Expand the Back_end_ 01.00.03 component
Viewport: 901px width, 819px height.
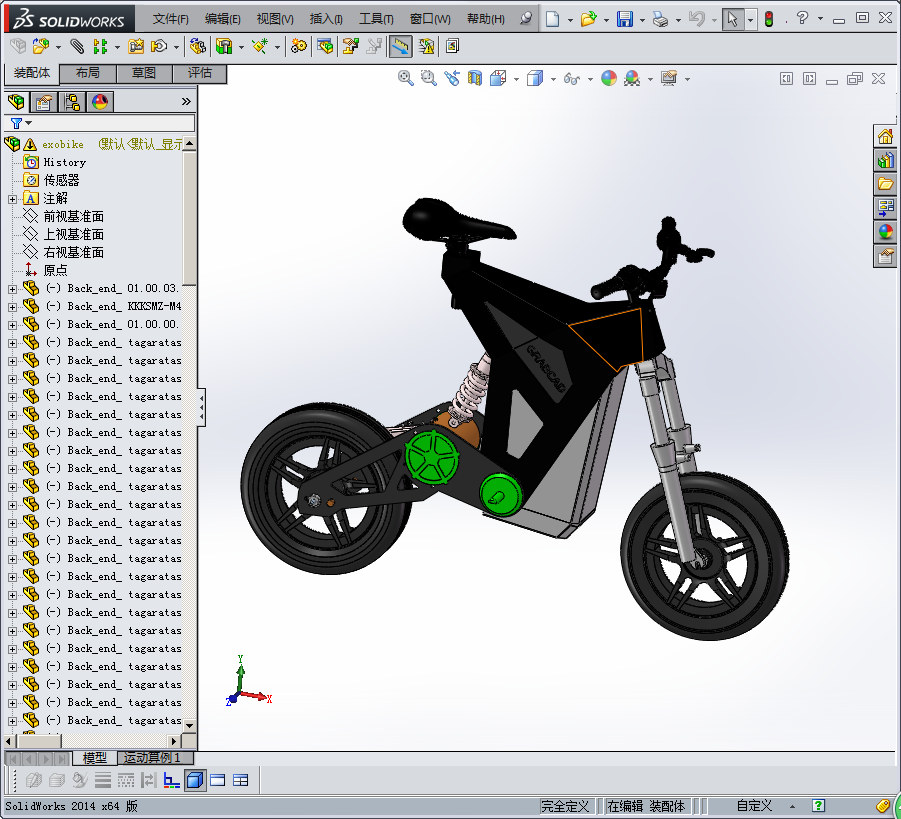pos(12,289)
